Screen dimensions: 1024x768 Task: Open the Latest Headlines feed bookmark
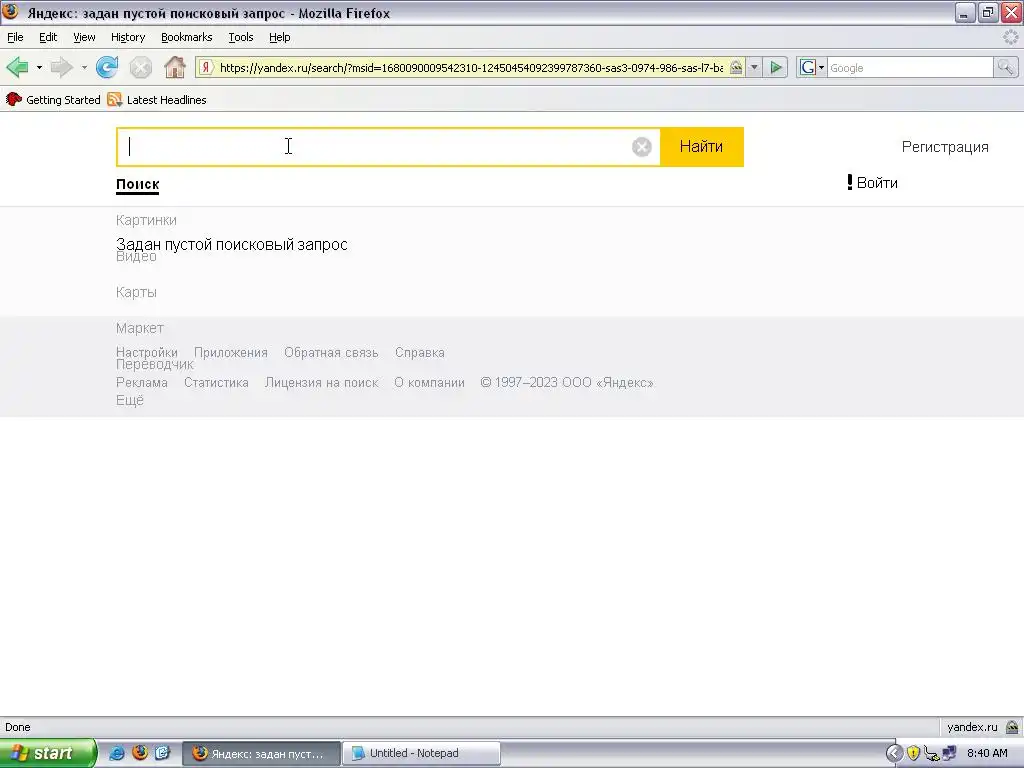click(157, 100)
